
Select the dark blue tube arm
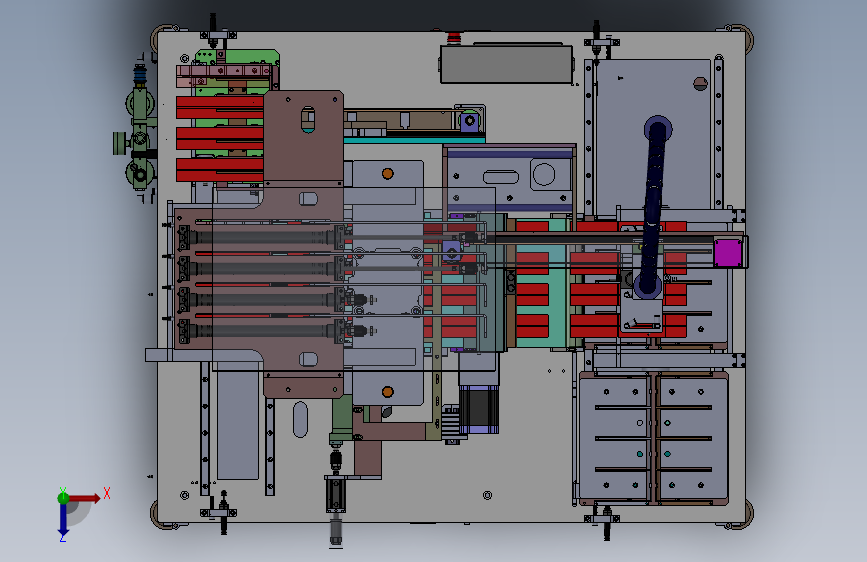point(653,207)
